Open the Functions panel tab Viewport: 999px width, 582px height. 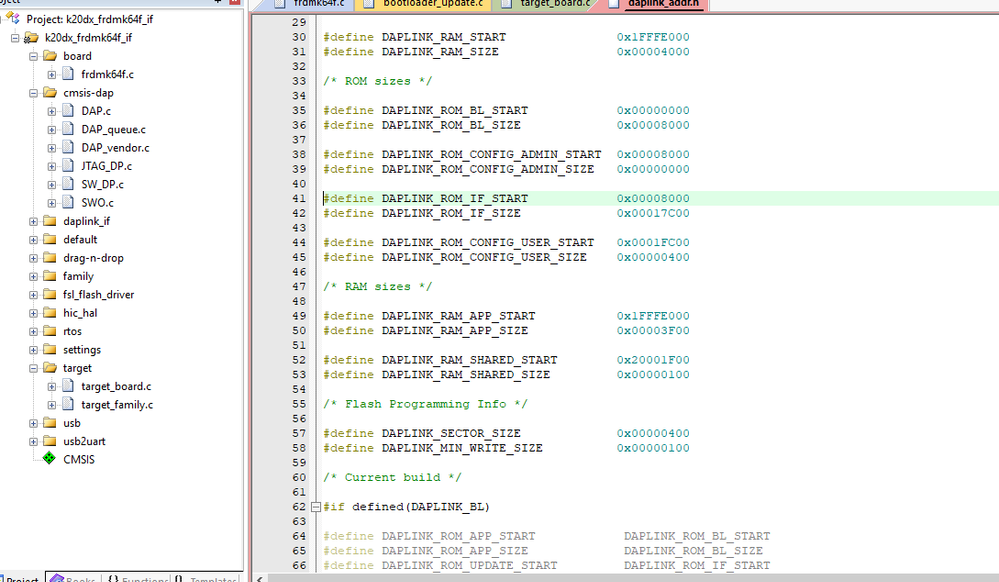(137, 578)
